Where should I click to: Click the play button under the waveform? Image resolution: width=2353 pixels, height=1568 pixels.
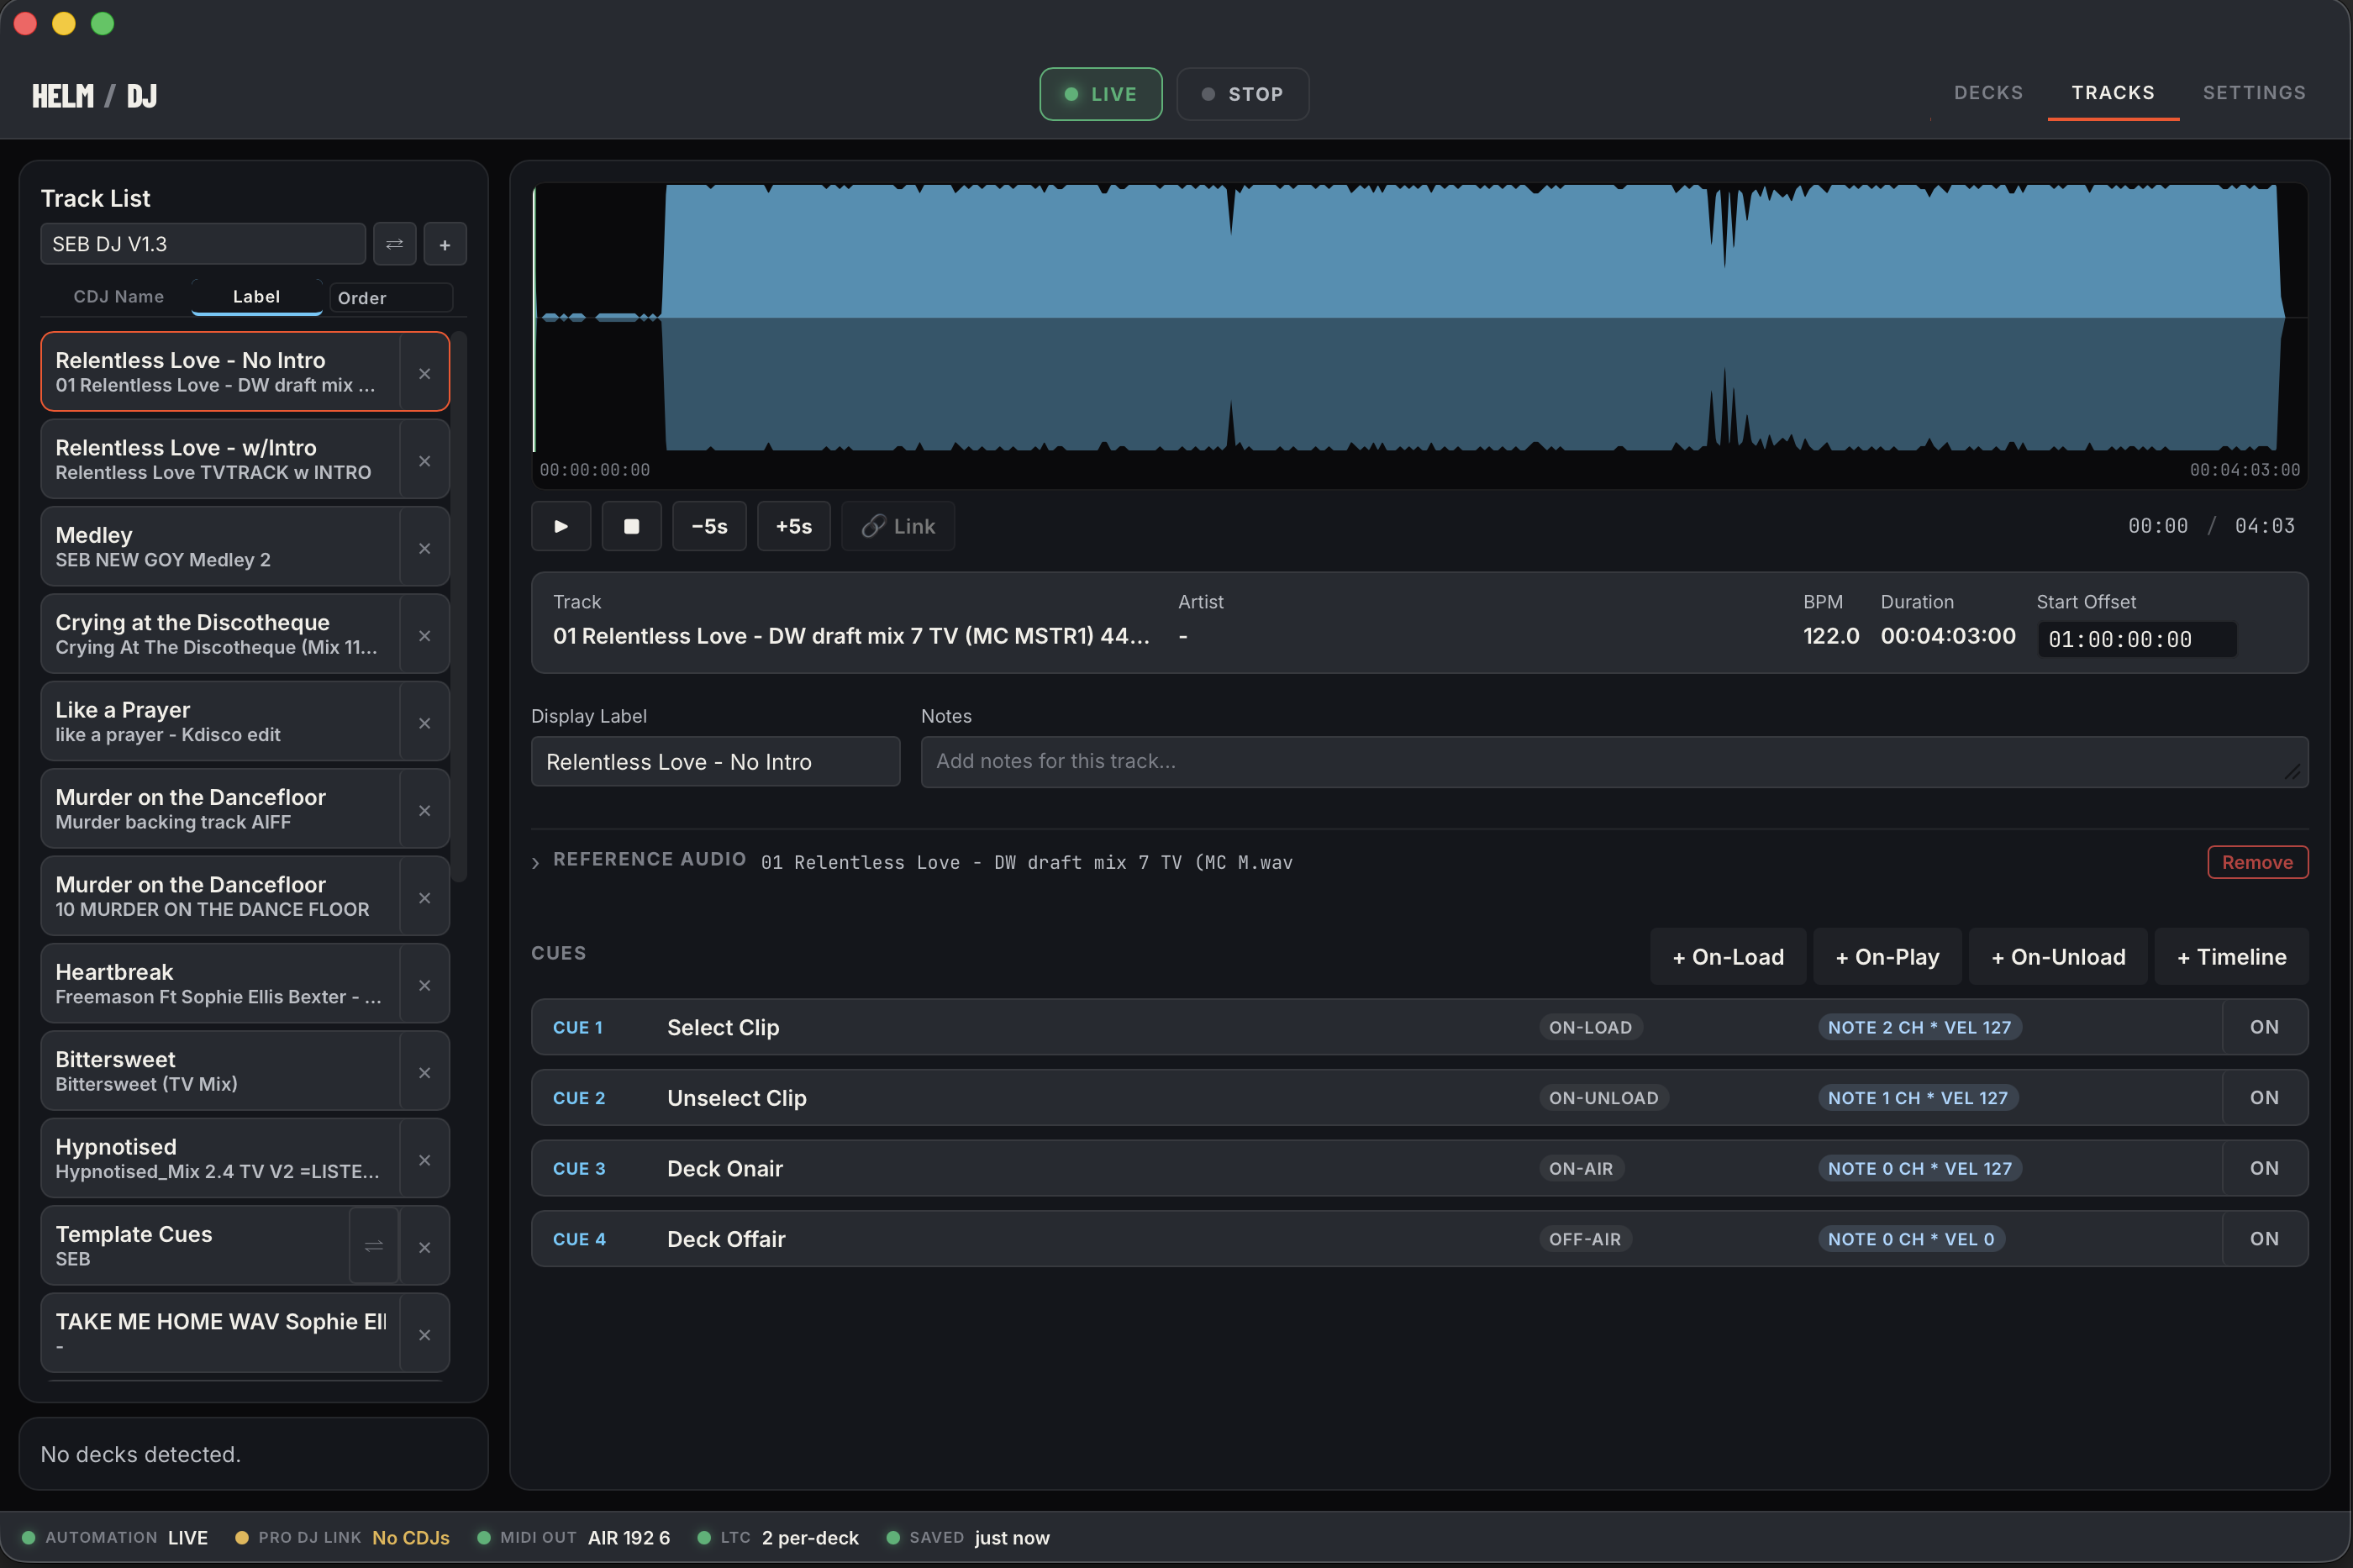pyautogui.click(x=561, y=526)
